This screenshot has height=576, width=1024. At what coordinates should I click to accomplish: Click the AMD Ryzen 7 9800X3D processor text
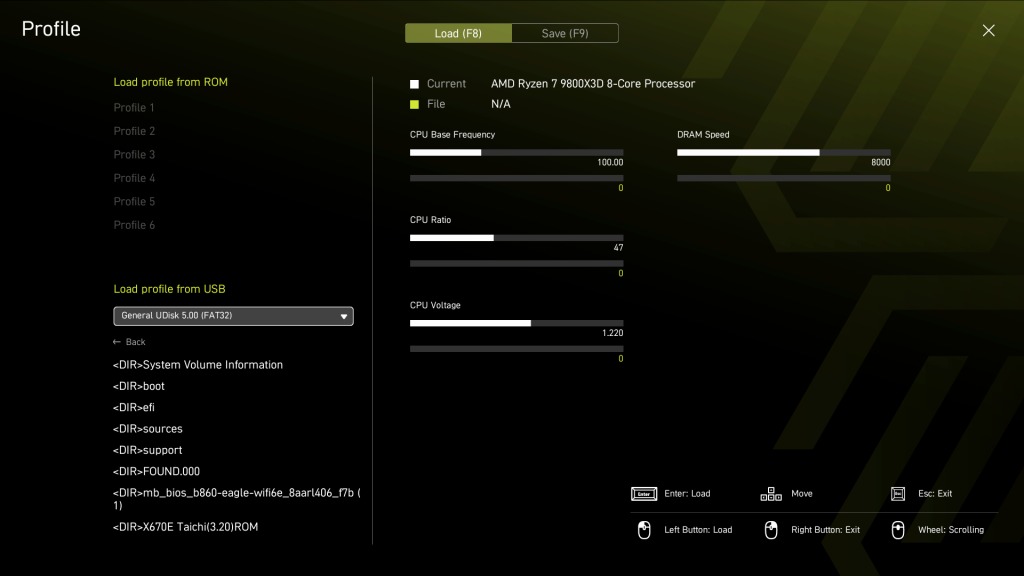pyautogui.click(x=593, y=84)
